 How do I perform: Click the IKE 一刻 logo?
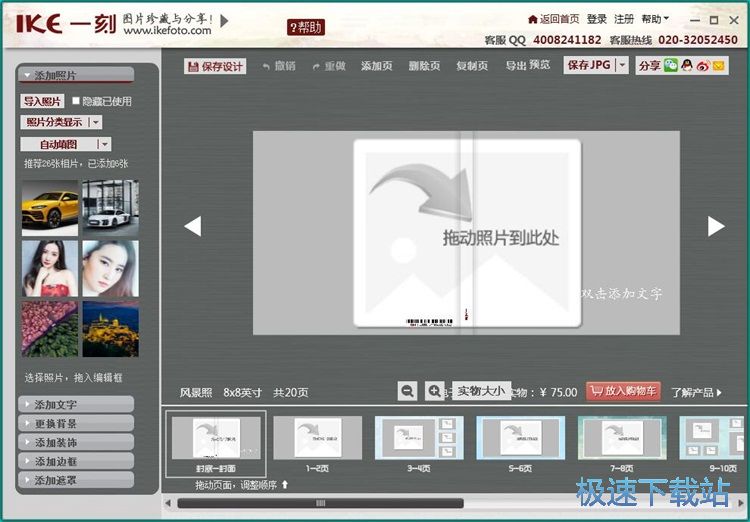(x=66, y=24)
